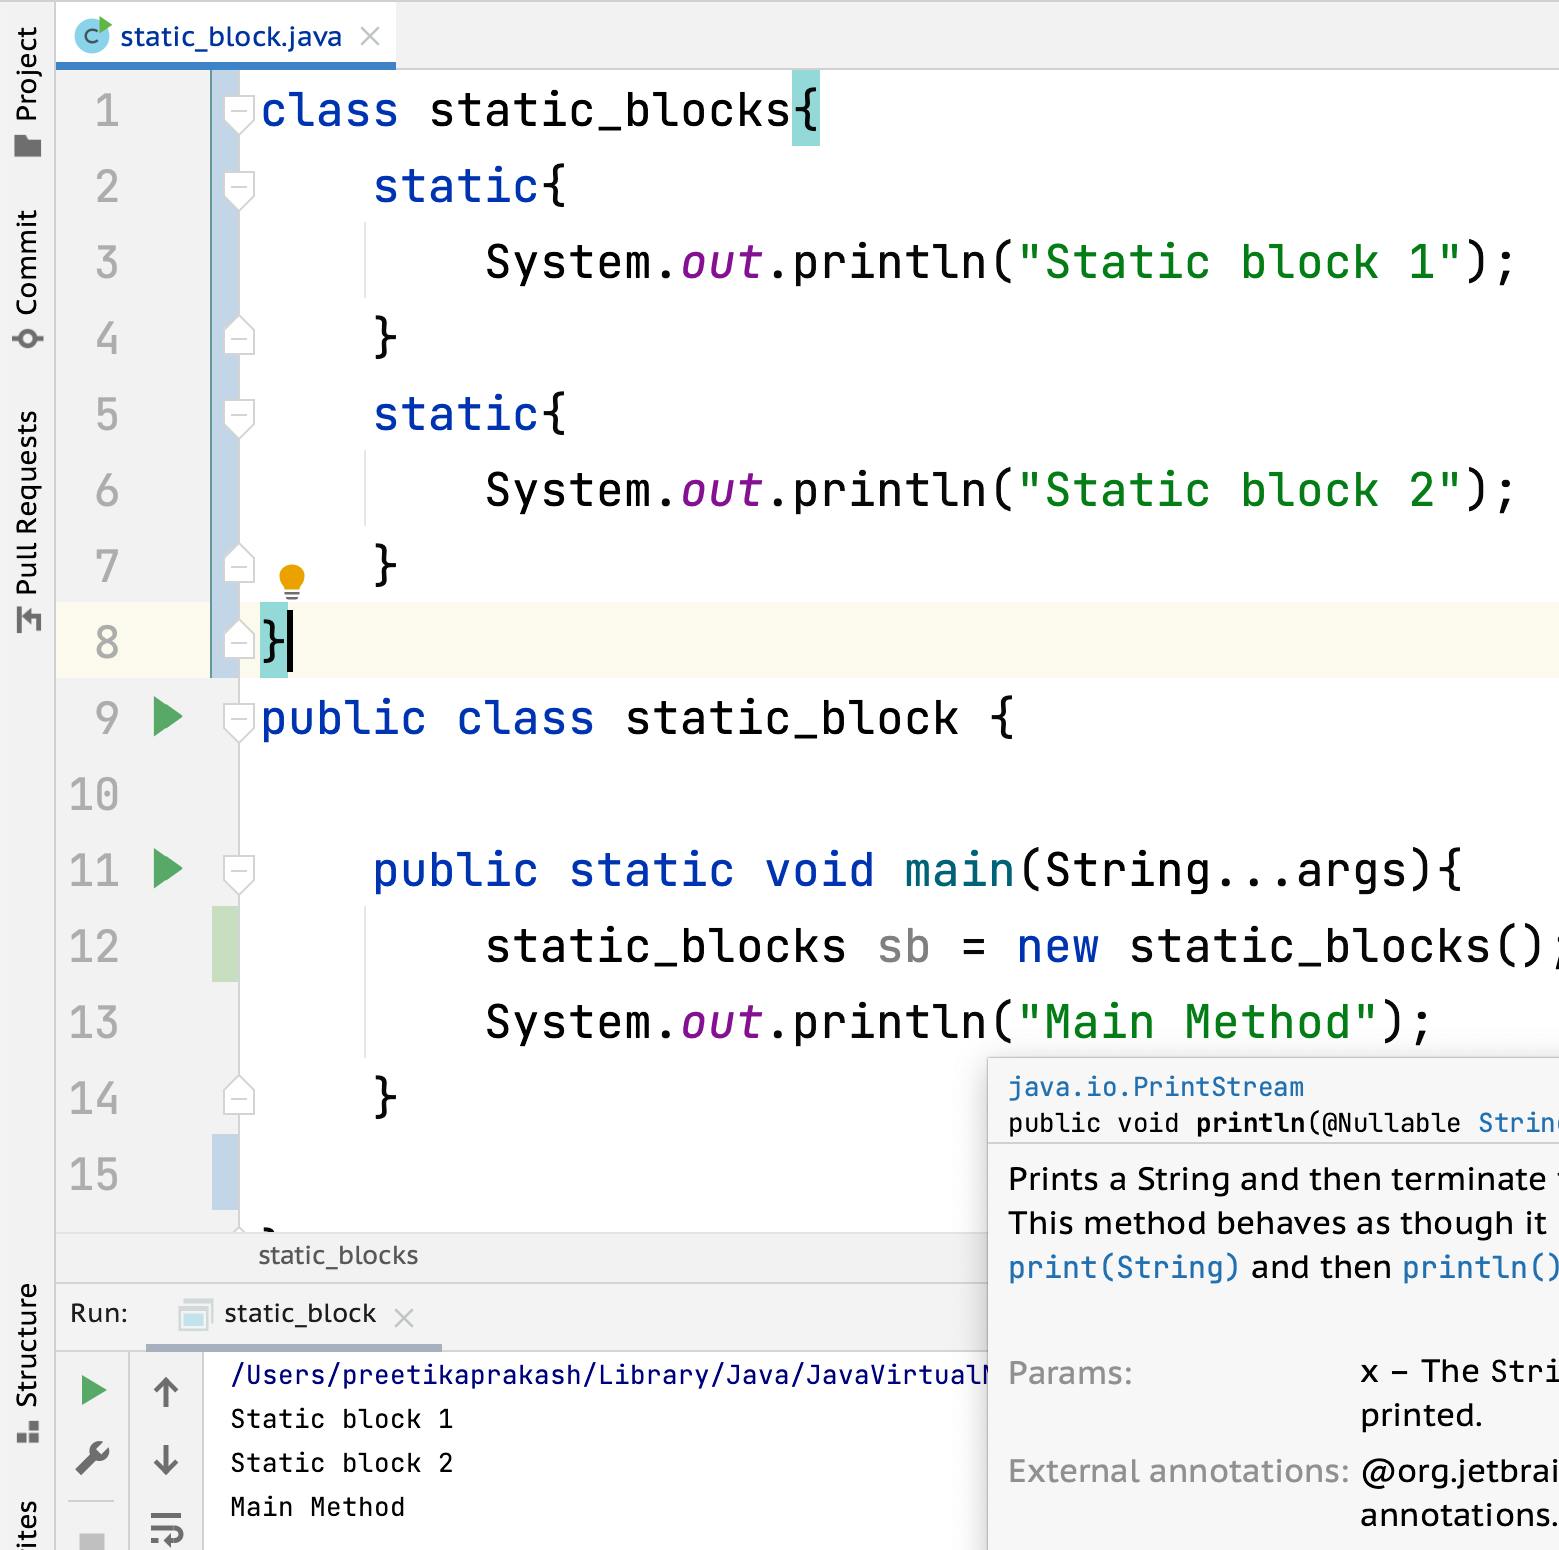Open java.io.PrintStream link in documentation popup
The width and height of the screenshot is (1559, 1550).
(1156, 1087)
